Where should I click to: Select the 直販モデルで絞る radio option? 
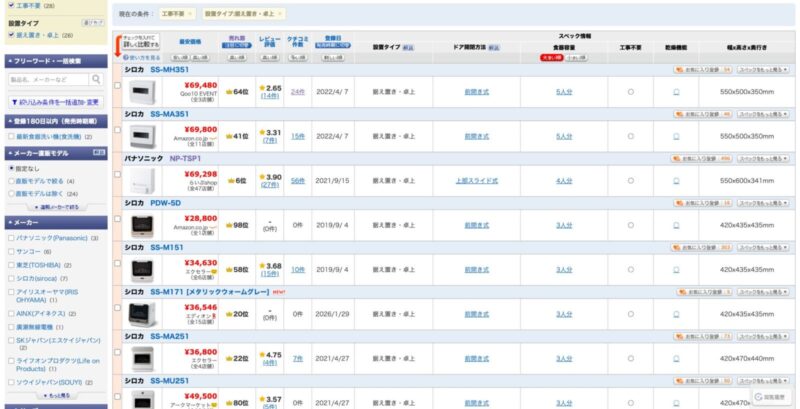(10, 181)
